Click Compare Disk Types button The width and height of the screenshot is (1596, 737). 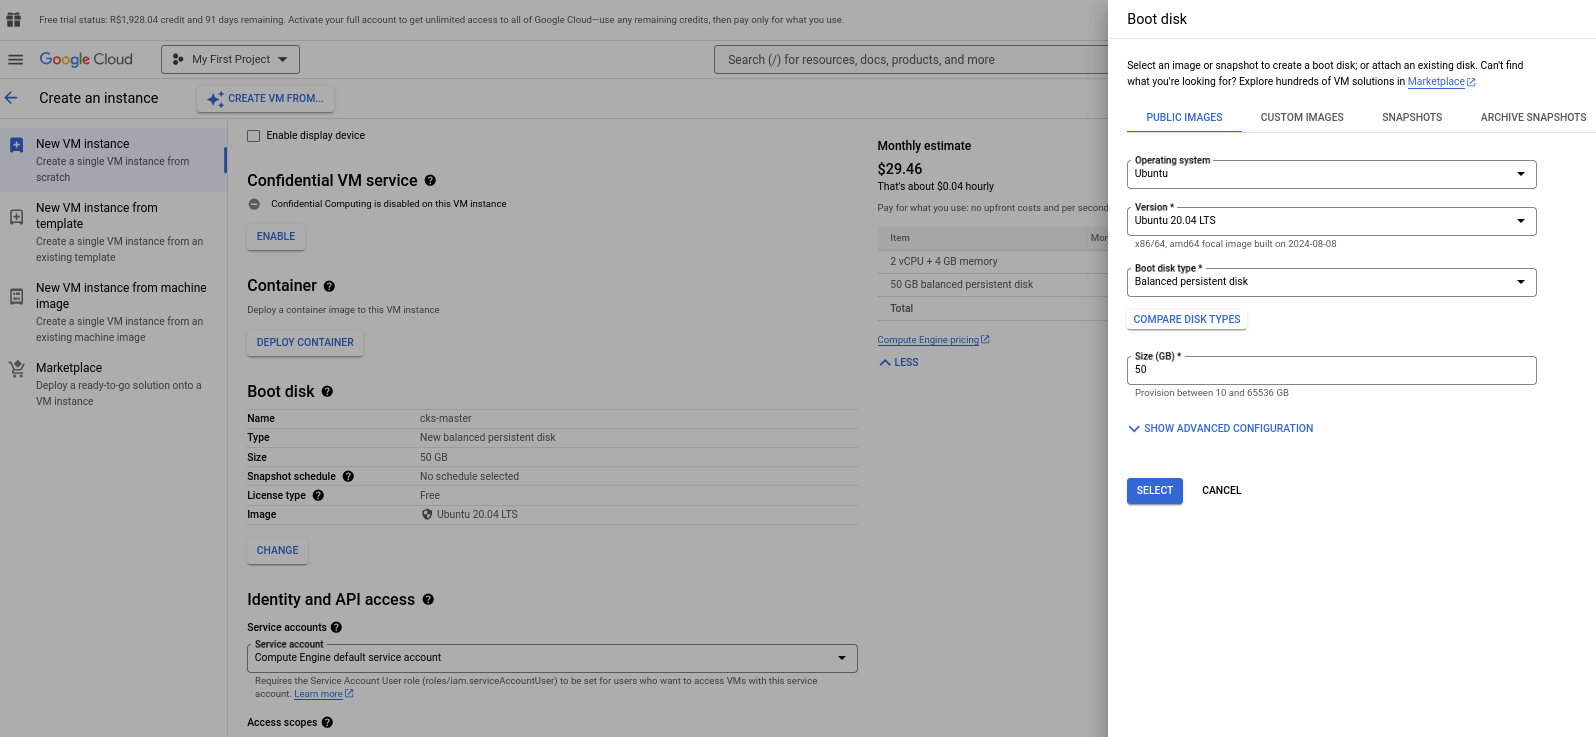(1186, 320)
